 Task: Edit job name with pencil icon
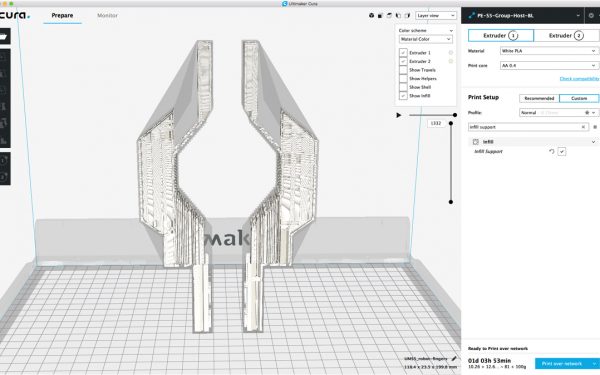click(x=454, y=359)
